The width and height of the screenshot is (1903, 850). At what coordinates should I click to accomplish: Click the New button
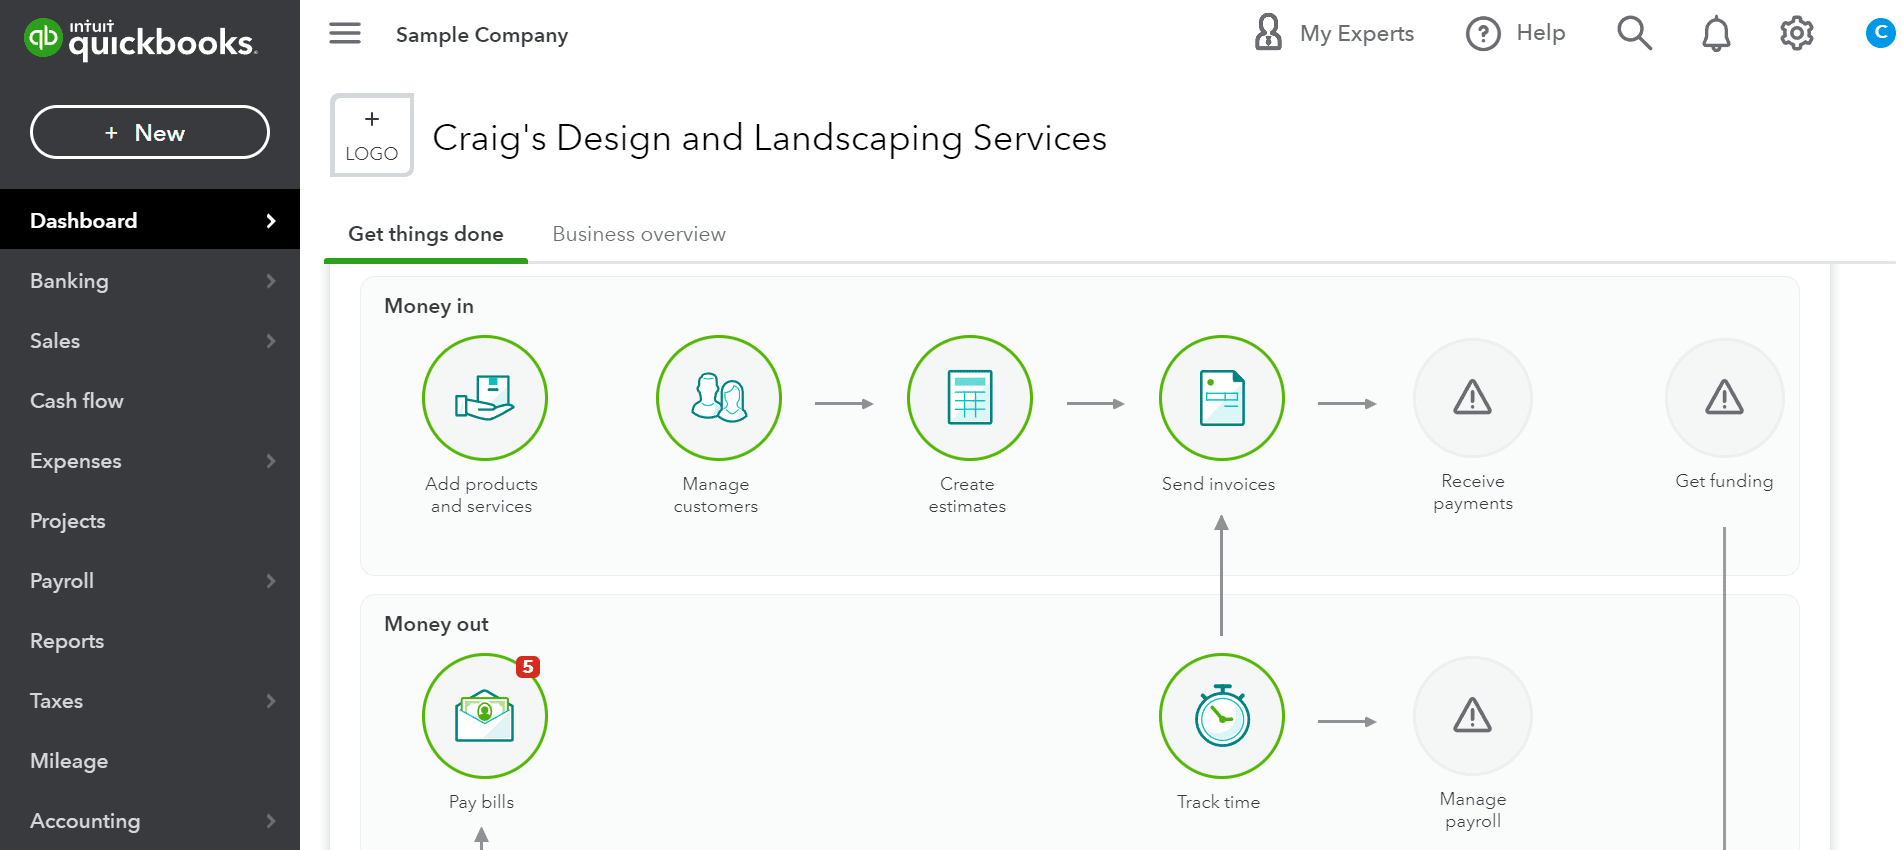[x=150, y=132]
